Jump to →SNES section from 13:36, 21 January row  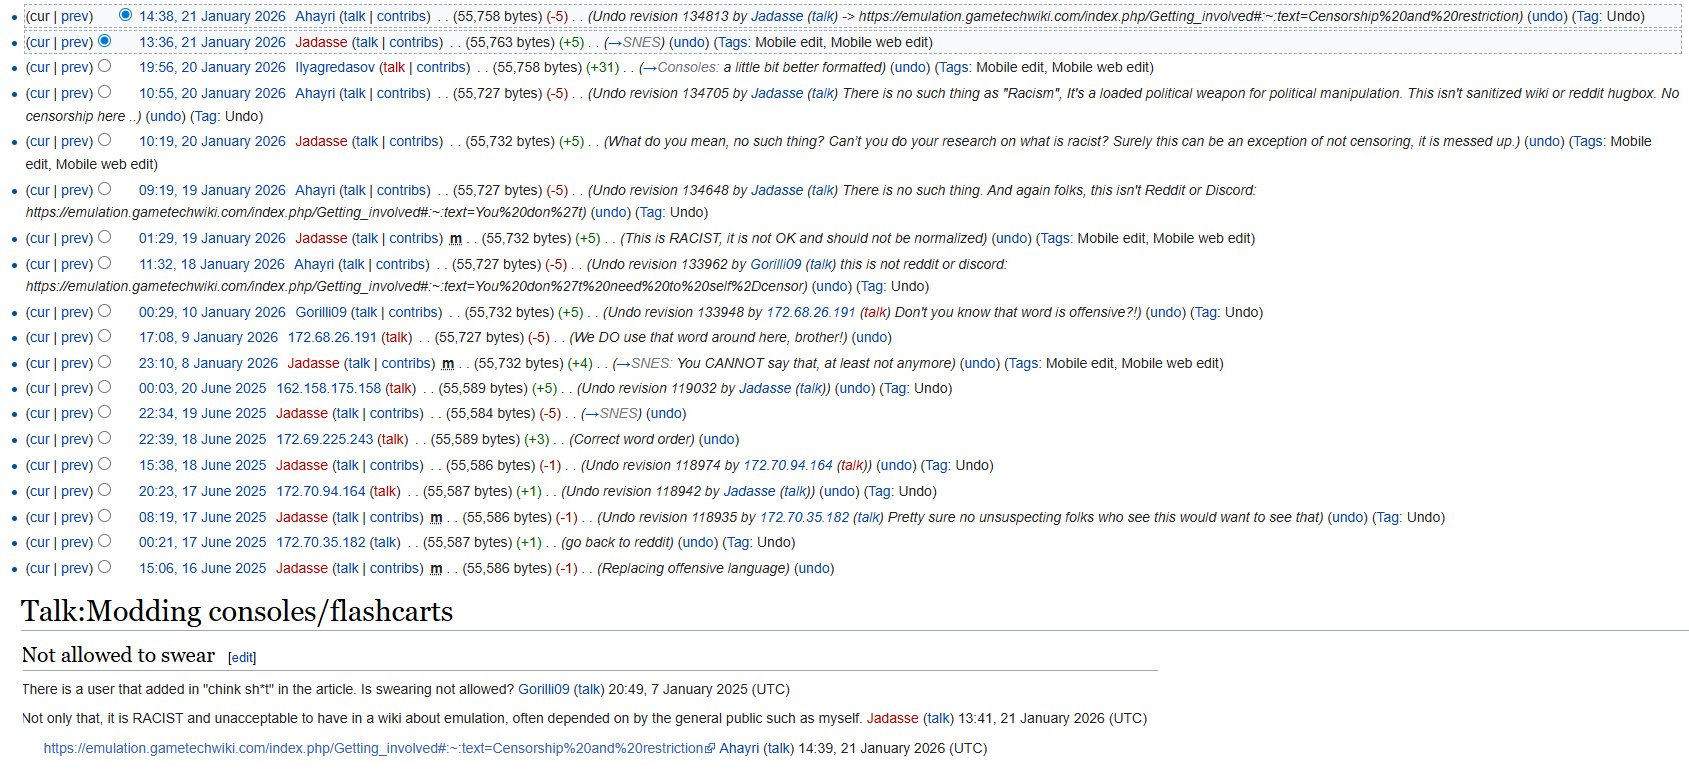pos(634,42)
